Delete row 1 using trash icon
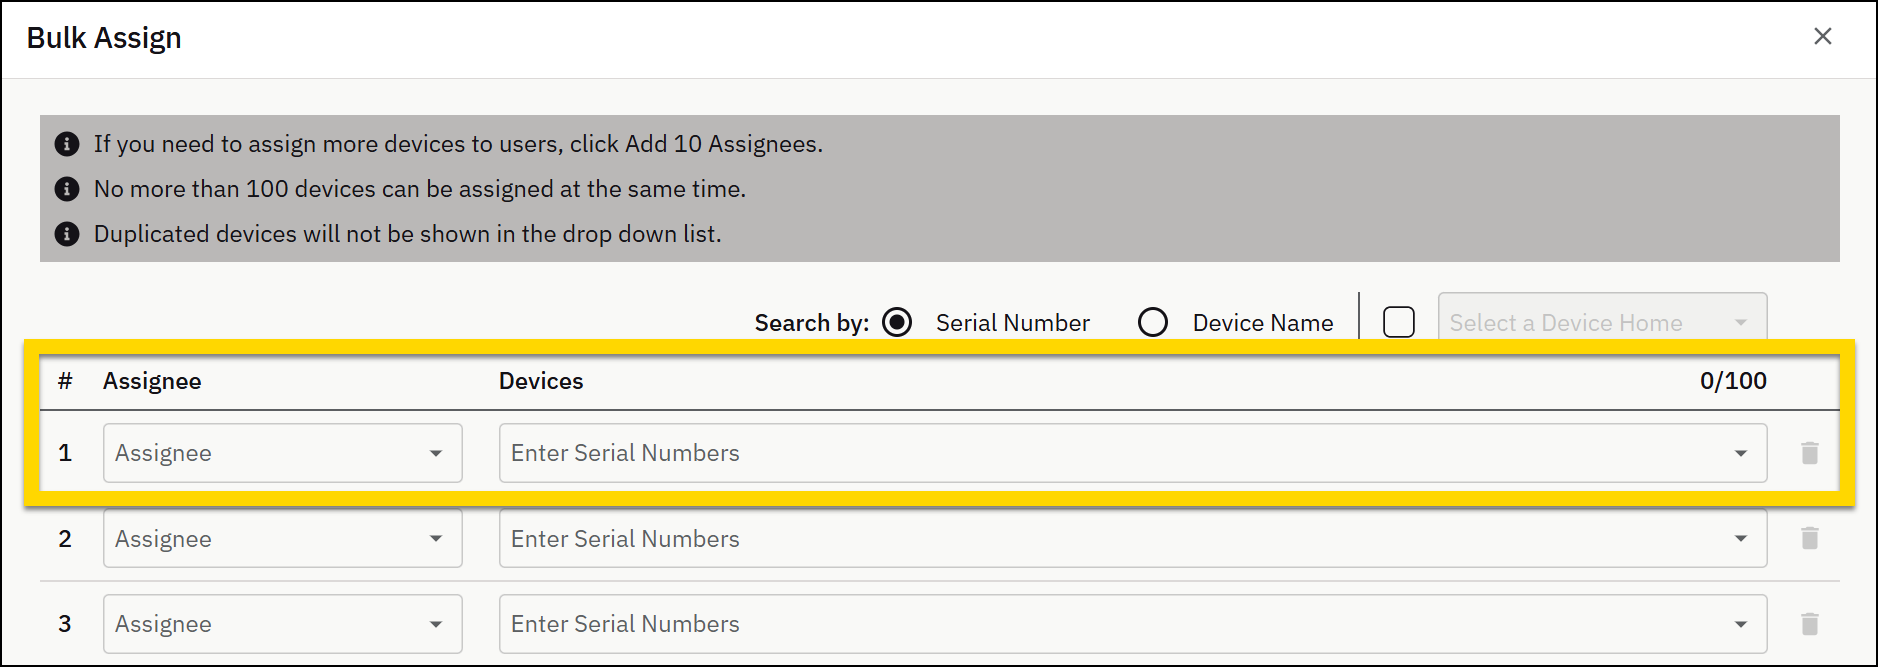1878x667 pixels. [x=1809, y=453]
